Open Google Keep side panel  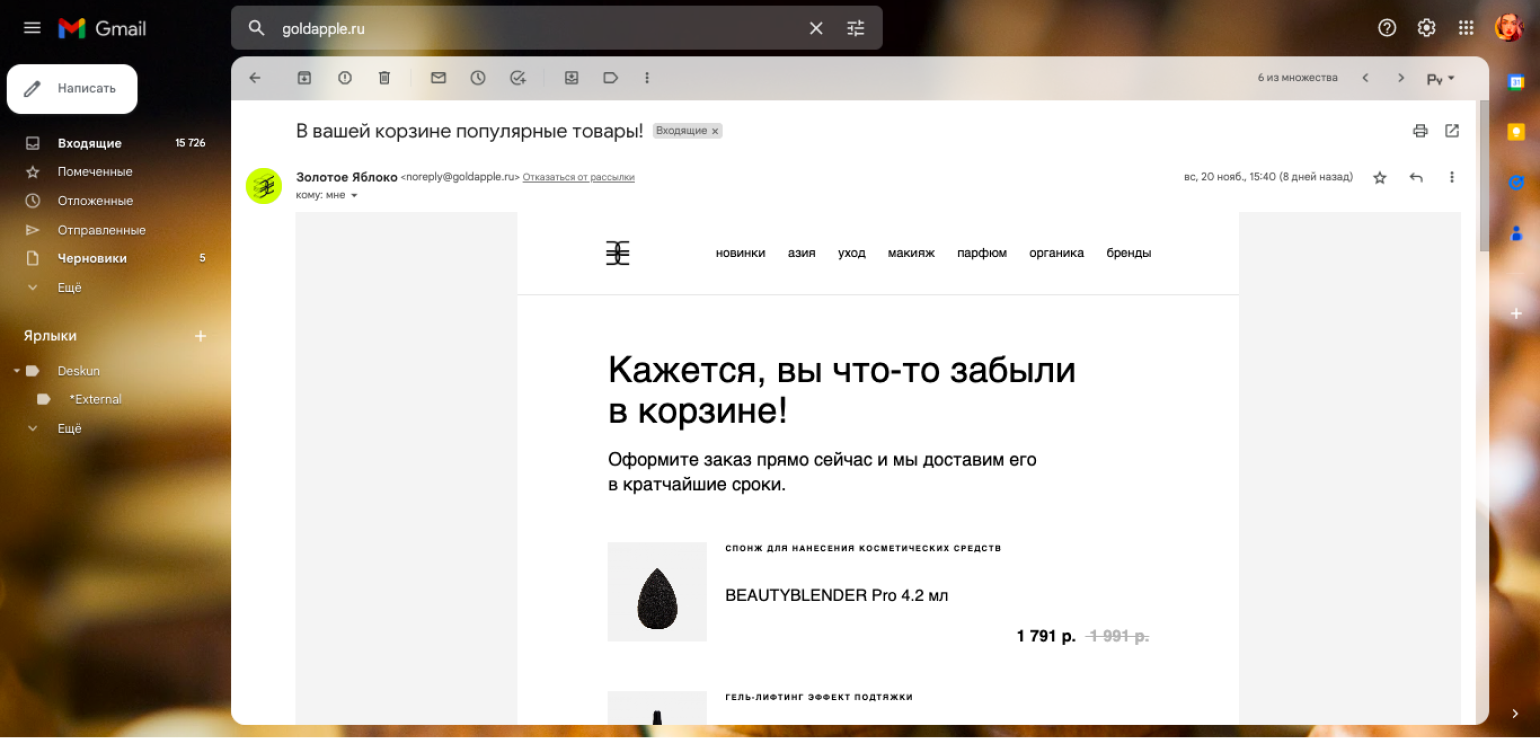coord(1516,132)
